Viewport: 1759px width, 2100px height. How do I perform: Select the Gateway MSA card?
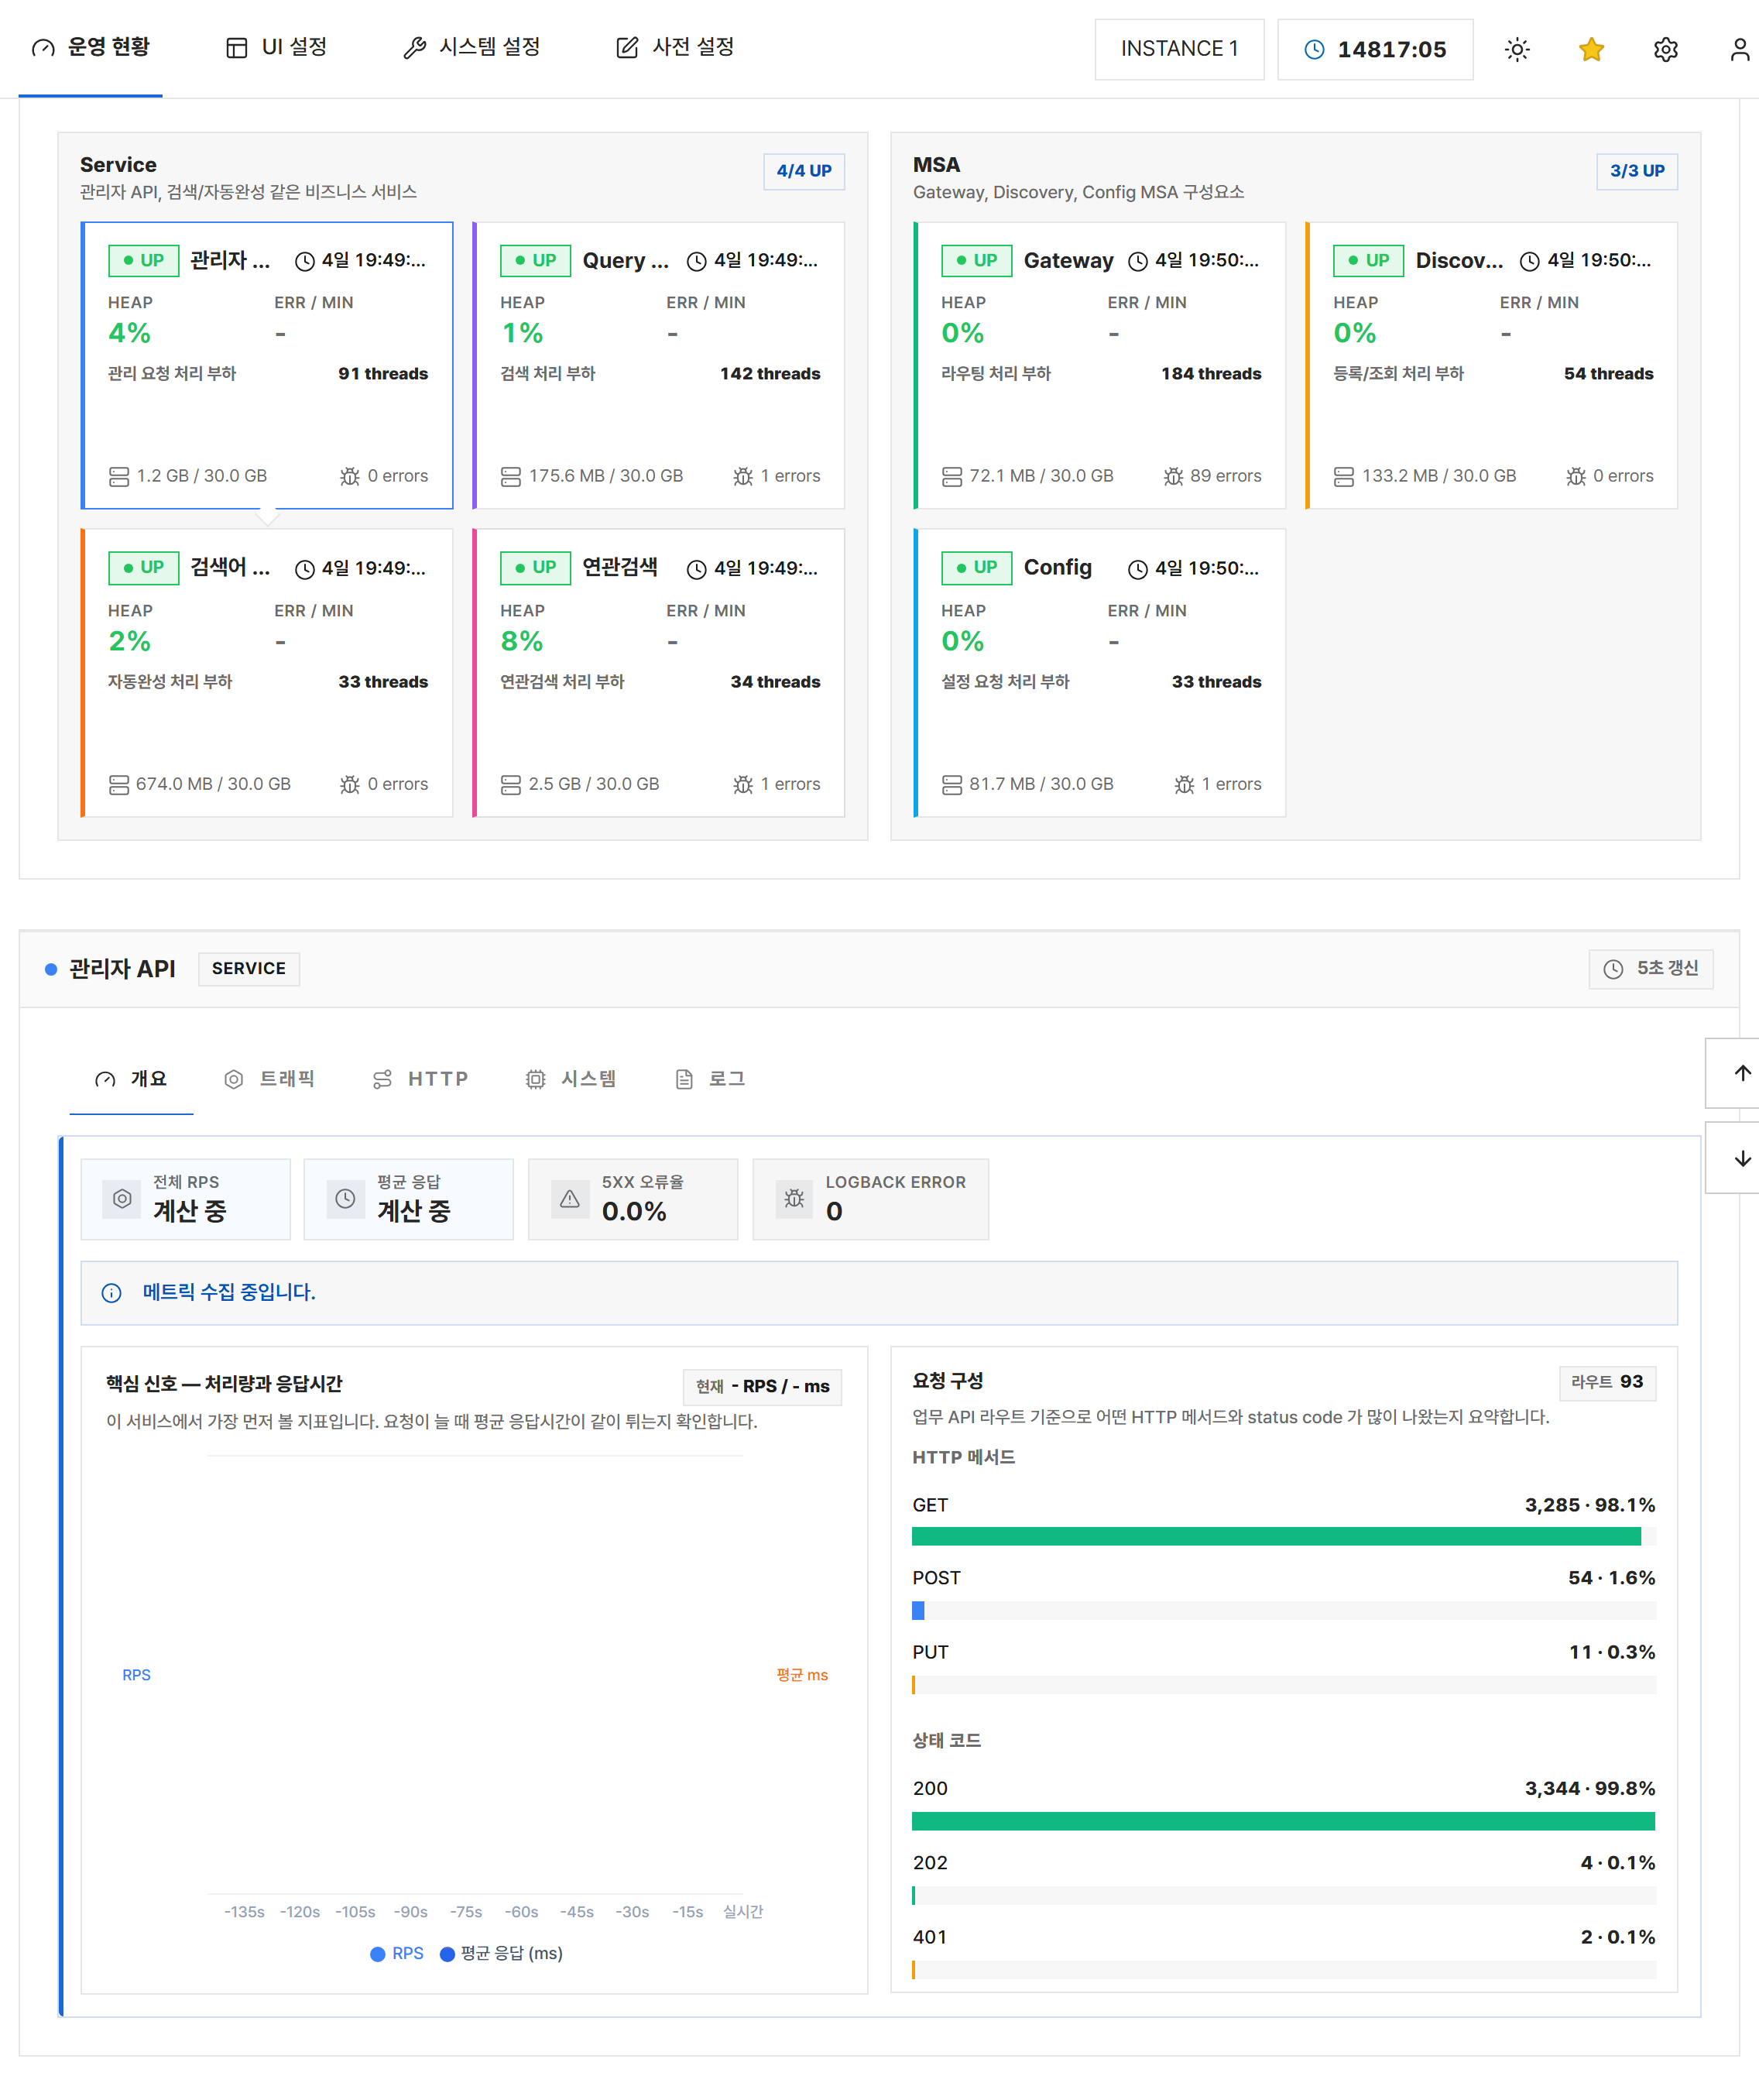click(x=1100, y=365)
